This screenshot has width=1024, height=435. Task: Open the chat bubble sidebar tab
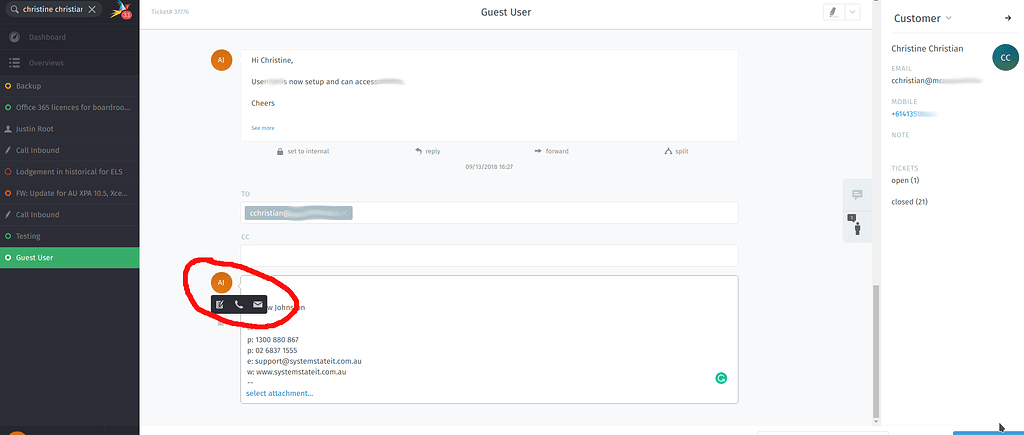[857, 195]
